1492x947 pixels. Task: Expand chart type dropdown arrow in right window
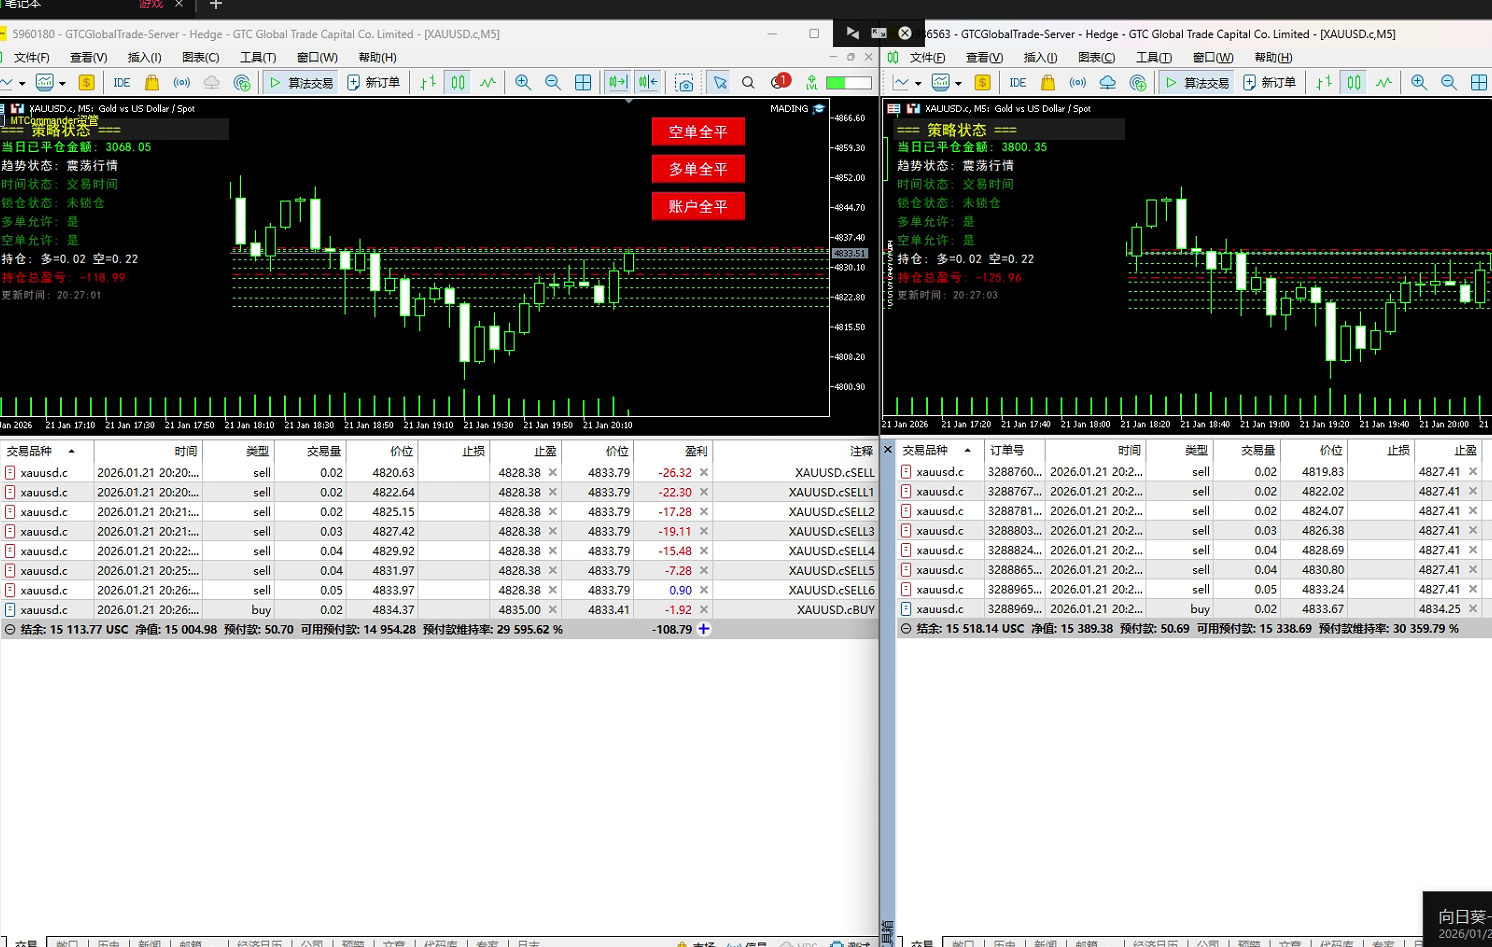(918, 84)
